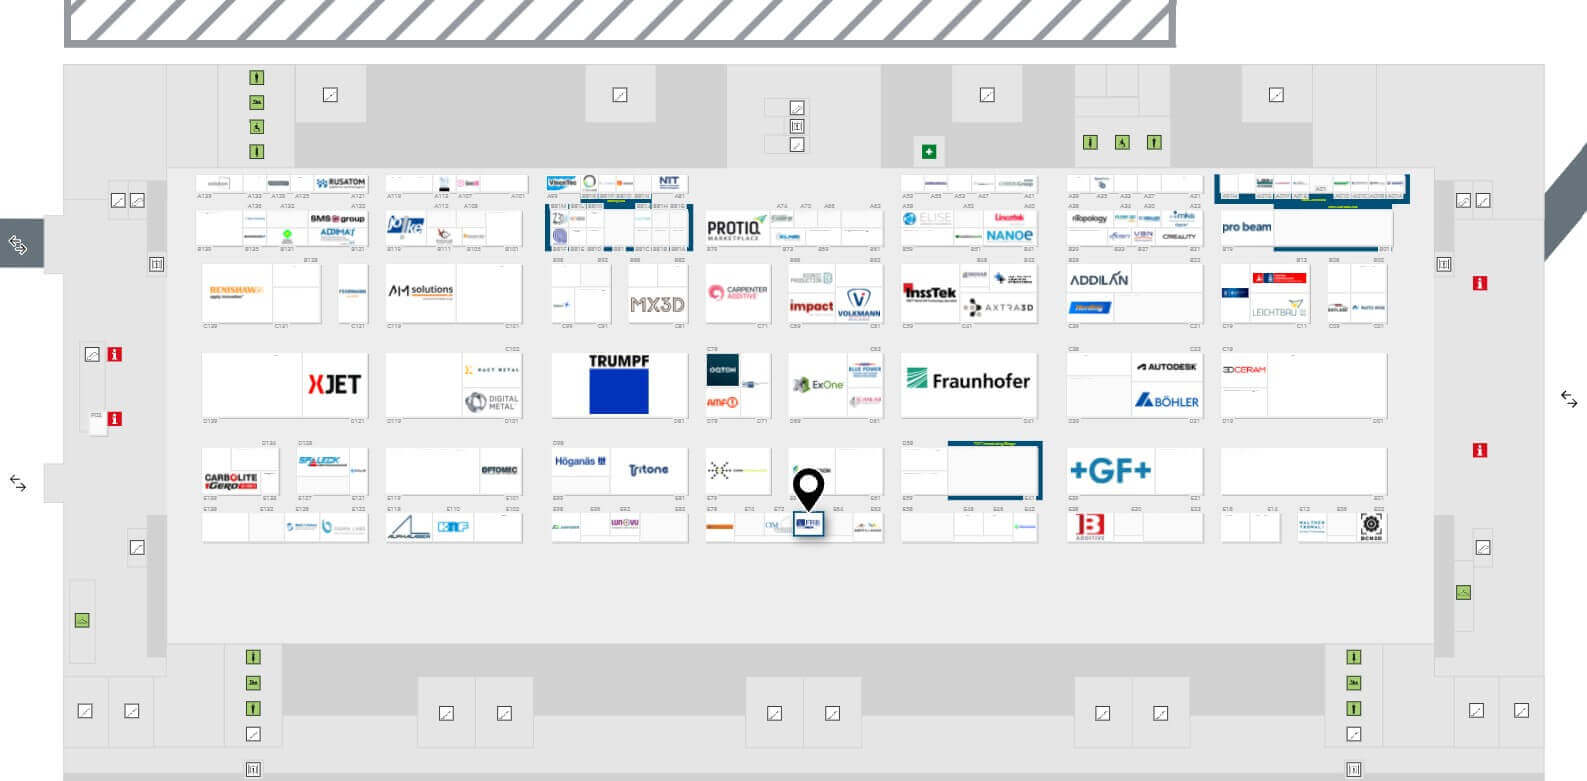Open the AXTRA3D booth
Viewport: 1587px width, 781px height.
tap(999, 307)
